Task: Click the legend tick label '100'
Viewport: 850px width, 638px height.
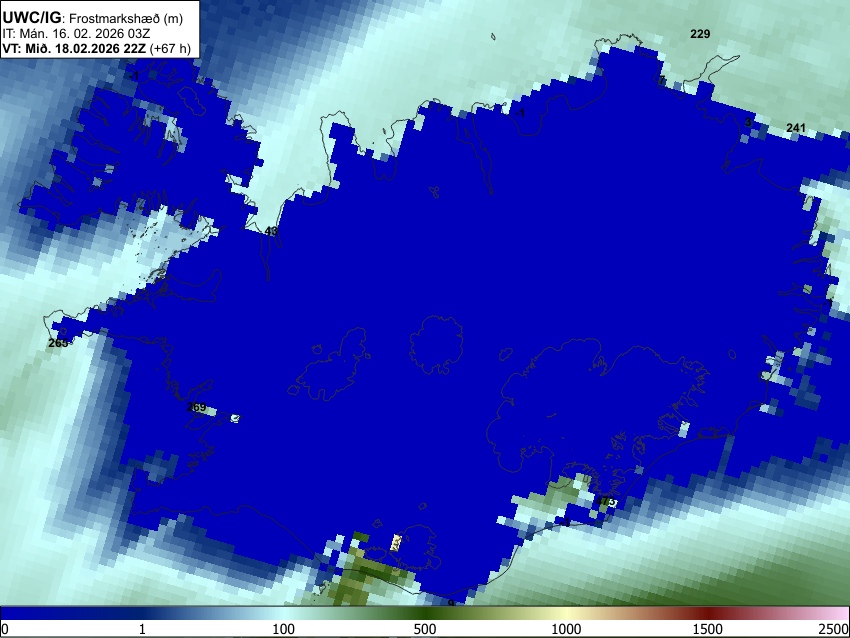Action: [x=284, y=629]
